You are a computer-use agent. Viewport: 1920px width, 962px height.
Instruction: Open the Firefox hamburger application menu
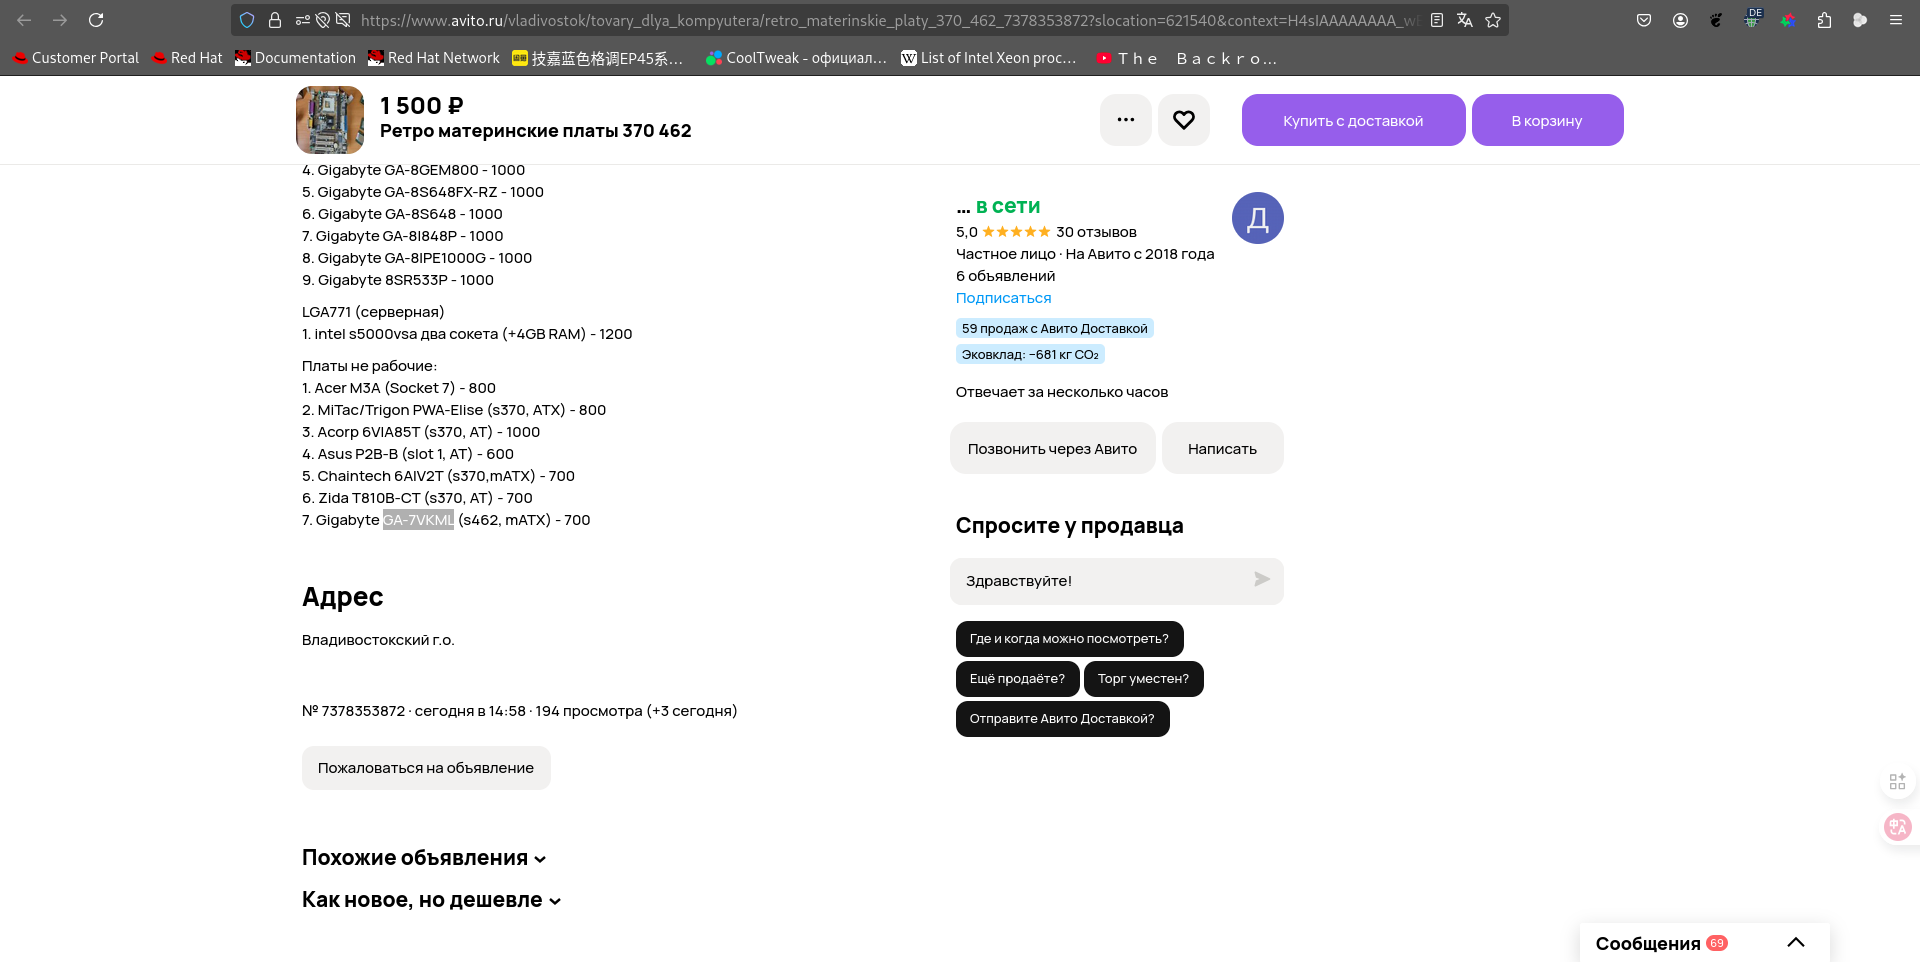1896,20
